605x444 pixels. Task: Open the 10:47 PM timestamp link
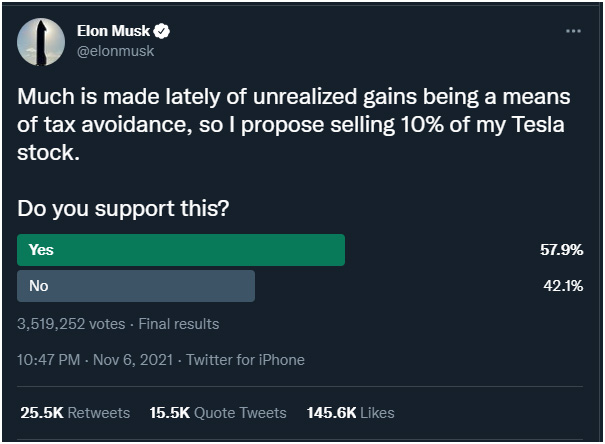click(49, 360)
